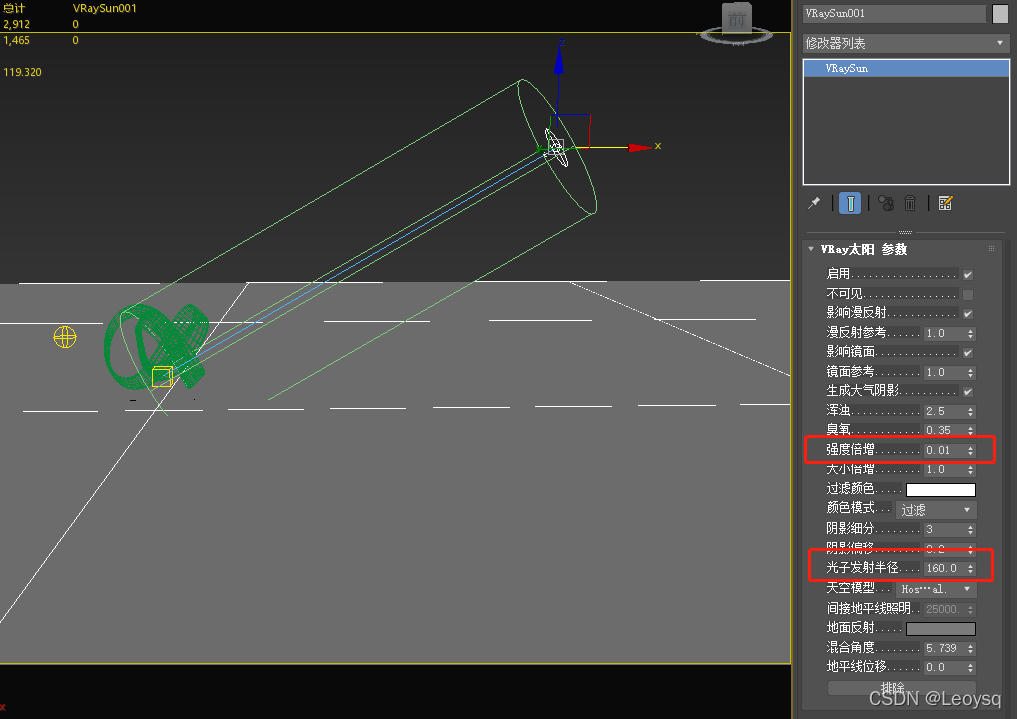The height and width of the screenshot is (719, 1017).
Task: Click make unique icon
Action: coord(885,204)
